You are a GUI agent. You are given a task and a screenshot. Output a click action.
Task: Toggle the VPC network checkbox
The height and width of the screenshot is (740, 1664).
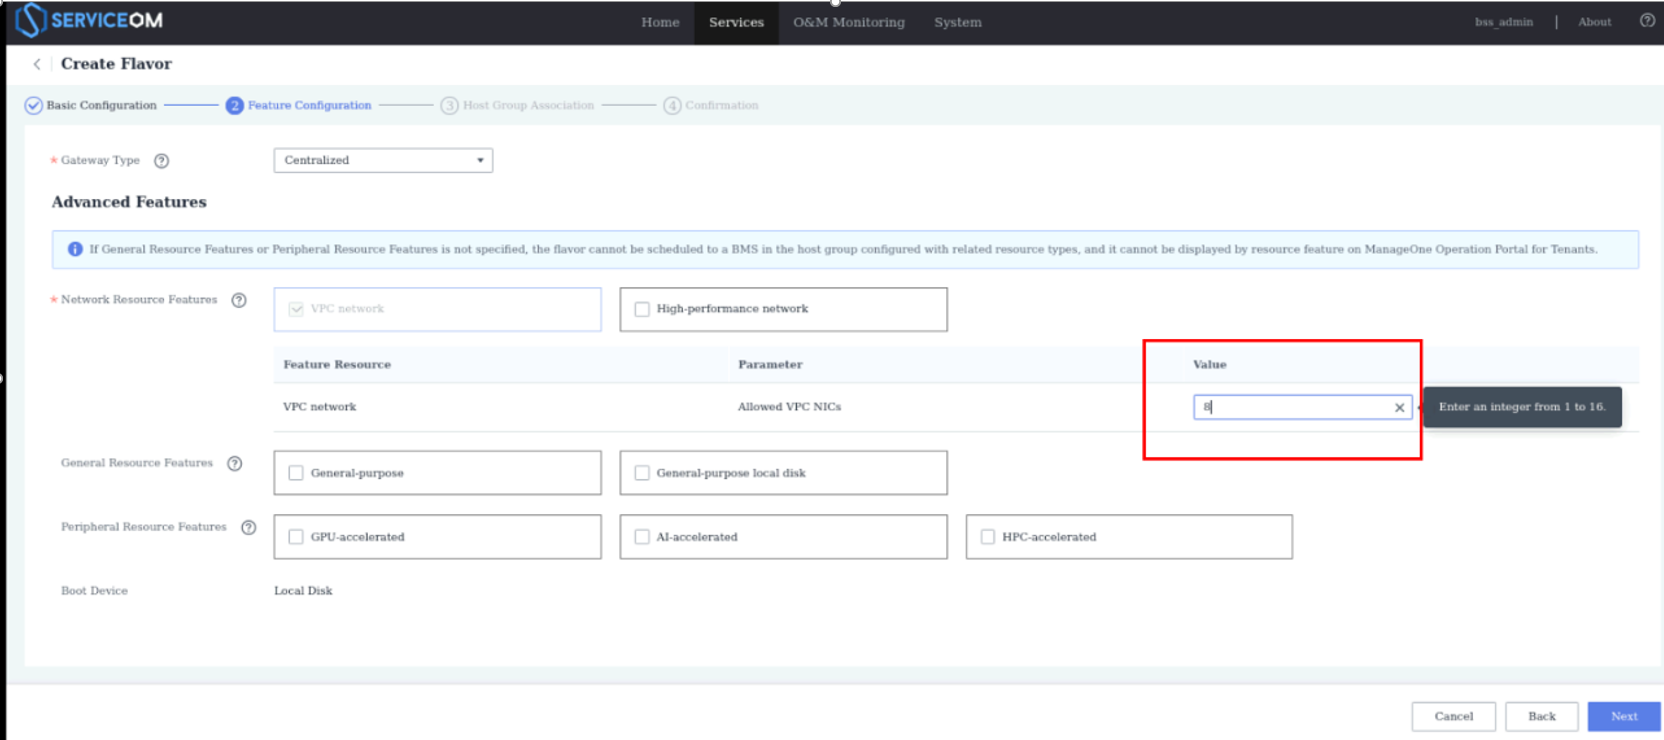[296, 309]
